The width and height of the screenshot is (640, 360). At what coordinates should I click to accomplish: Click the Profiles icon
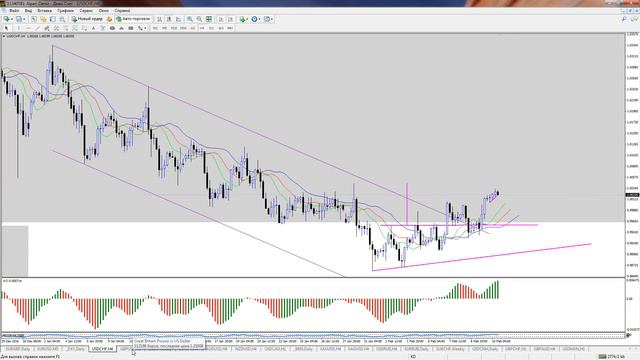tap(18, 19)
